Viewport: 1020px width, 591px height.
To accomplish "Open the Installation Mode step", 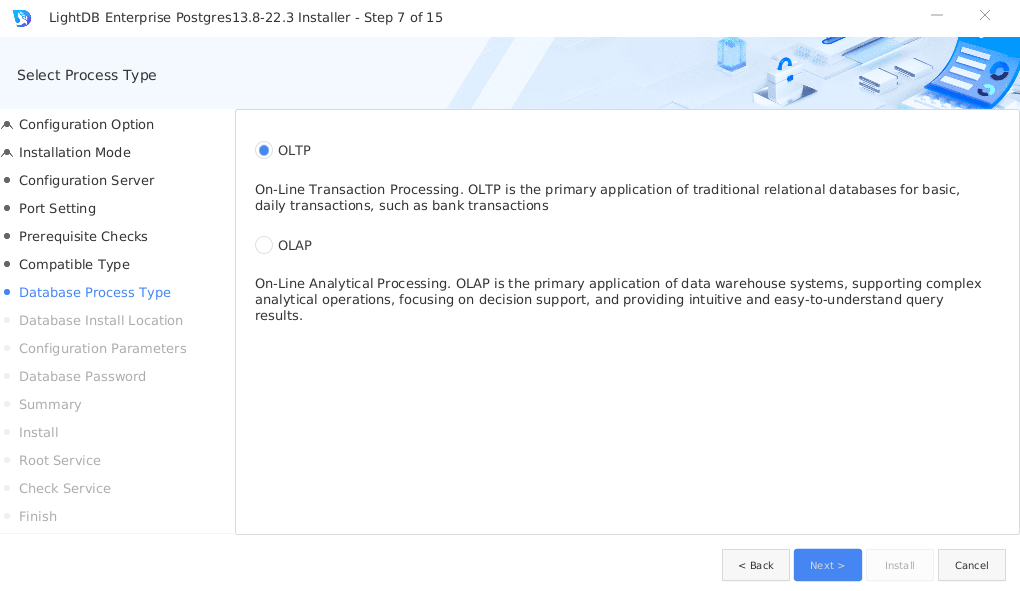I will pyautogui.click(x=75, y=152).
